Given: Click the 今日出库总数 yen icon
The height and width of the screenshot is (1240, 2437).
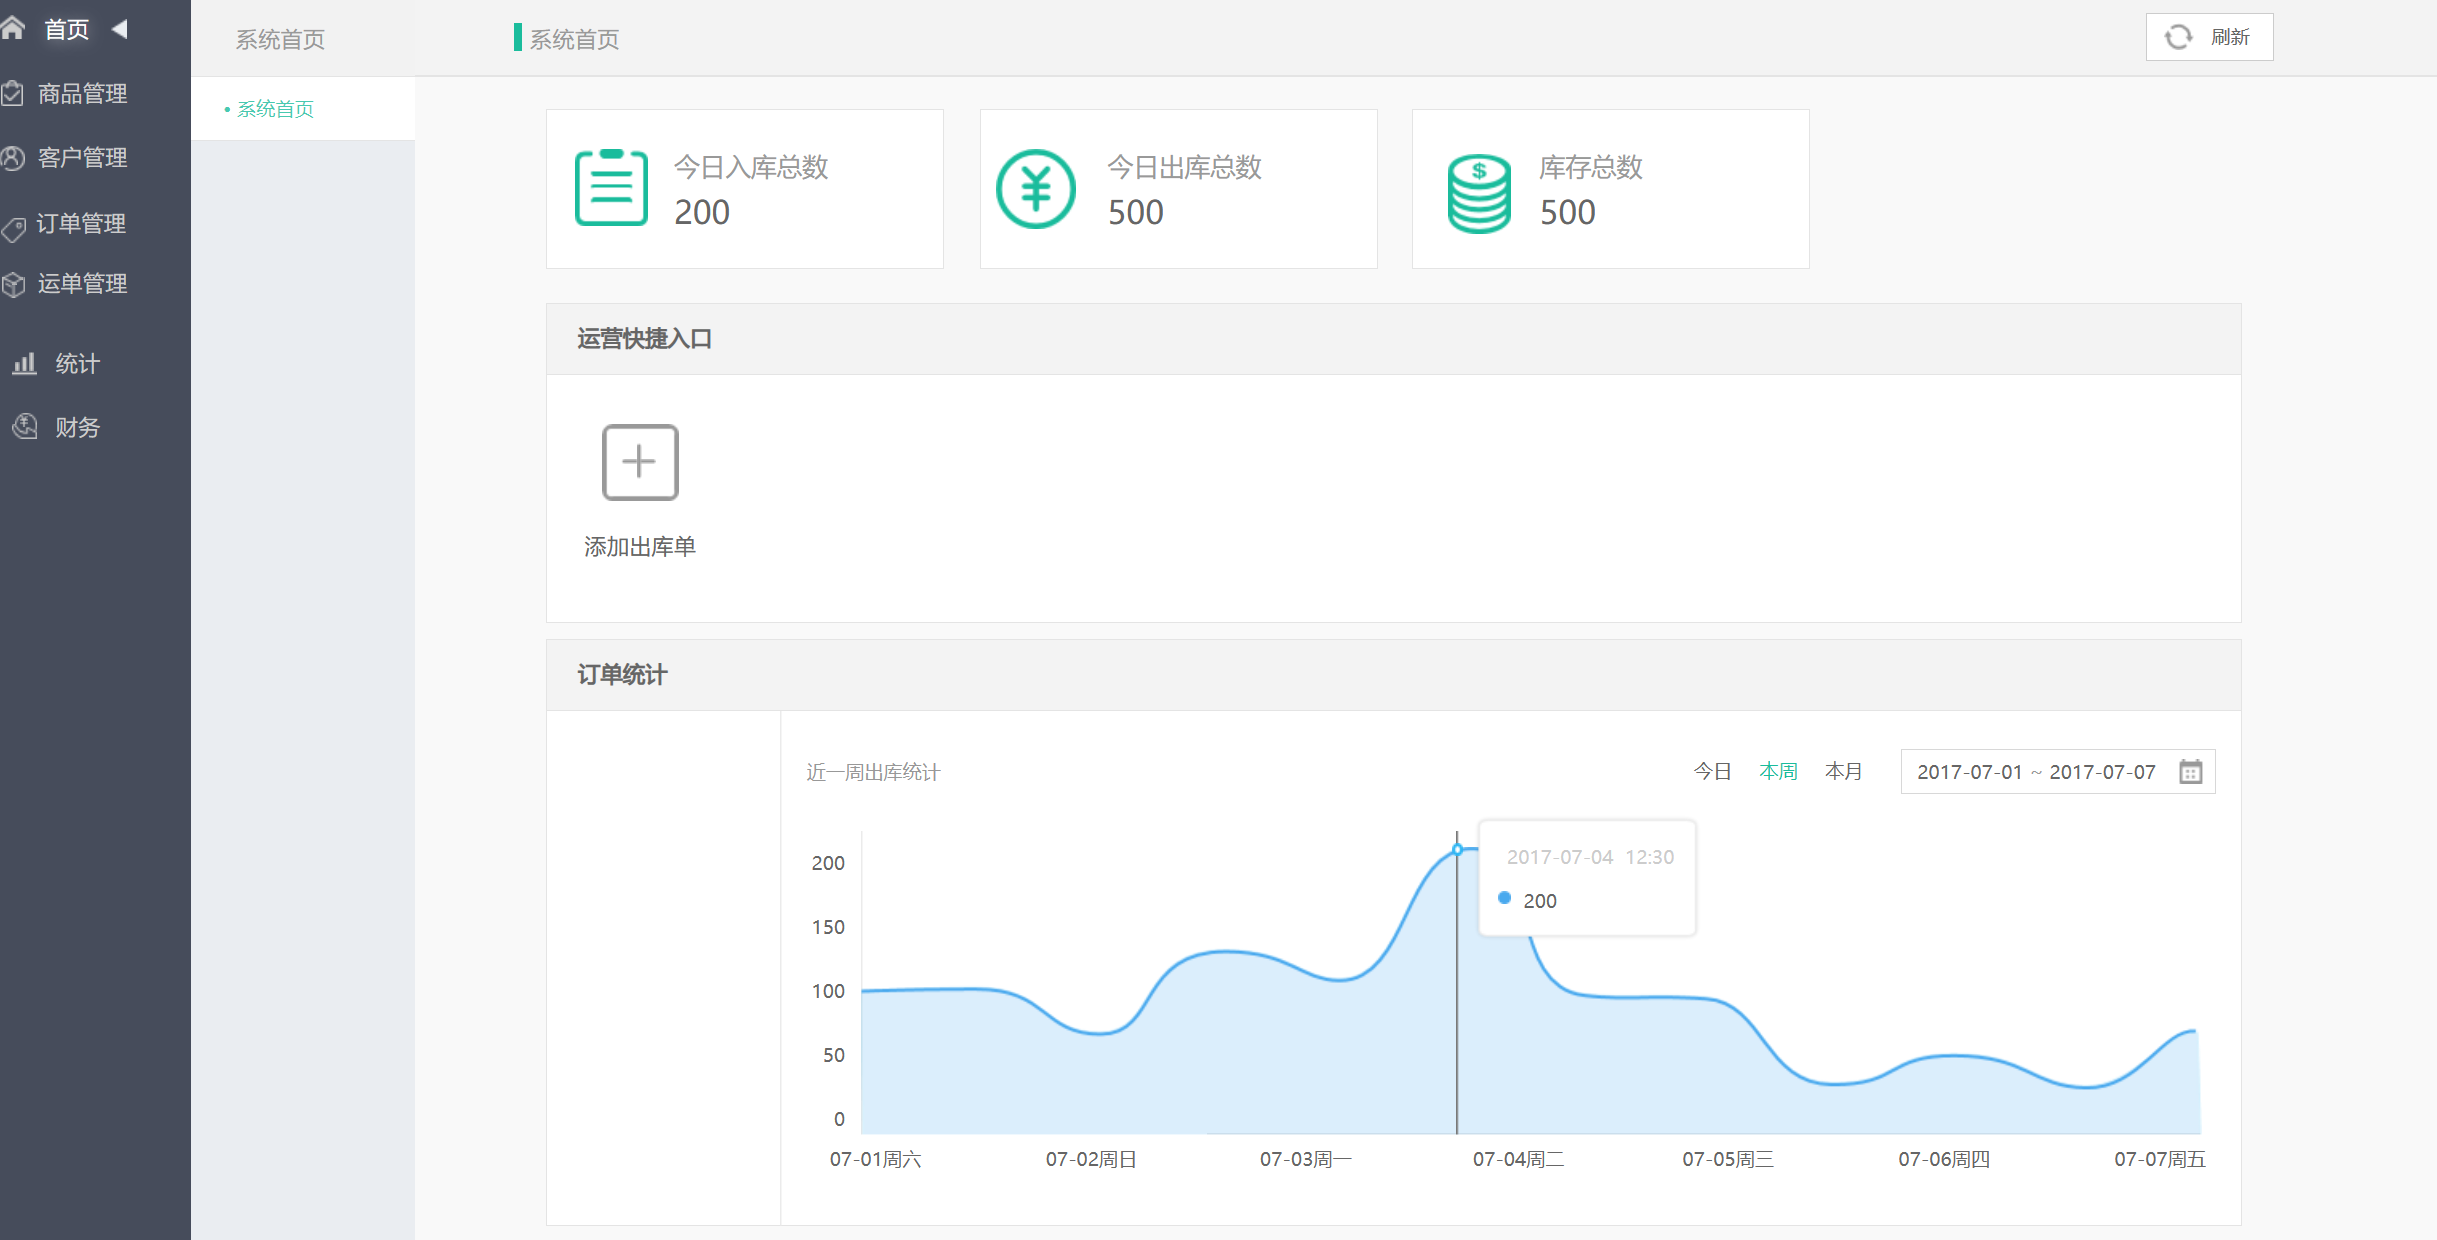Looking at the screenshot, I should click(x=1036, y=189).
